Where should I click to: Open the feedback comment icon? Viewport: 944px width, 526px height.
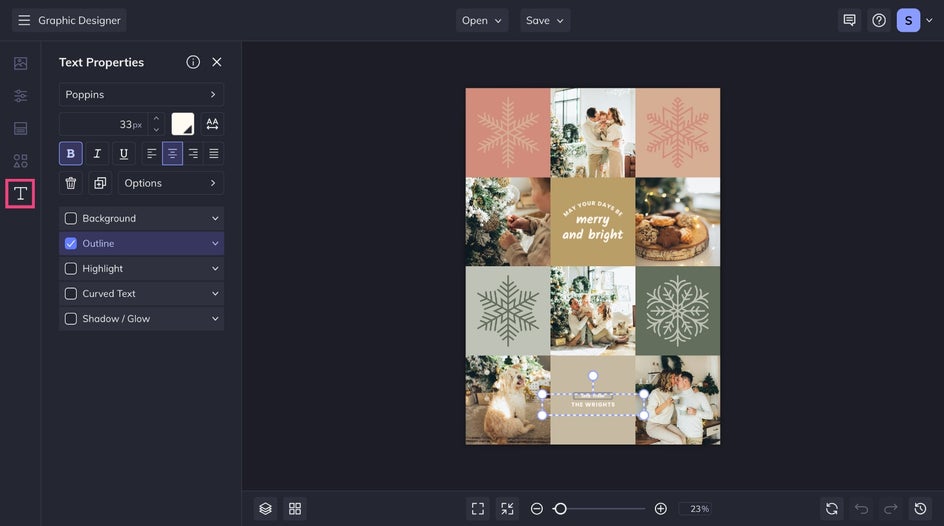coord(849,20)
